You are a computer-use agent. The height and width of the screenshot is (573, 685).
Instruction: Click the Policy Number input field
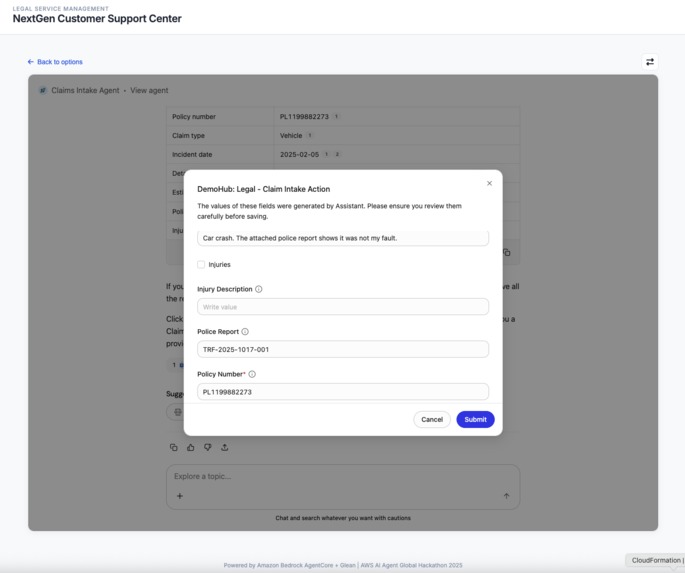click(343, 392)
